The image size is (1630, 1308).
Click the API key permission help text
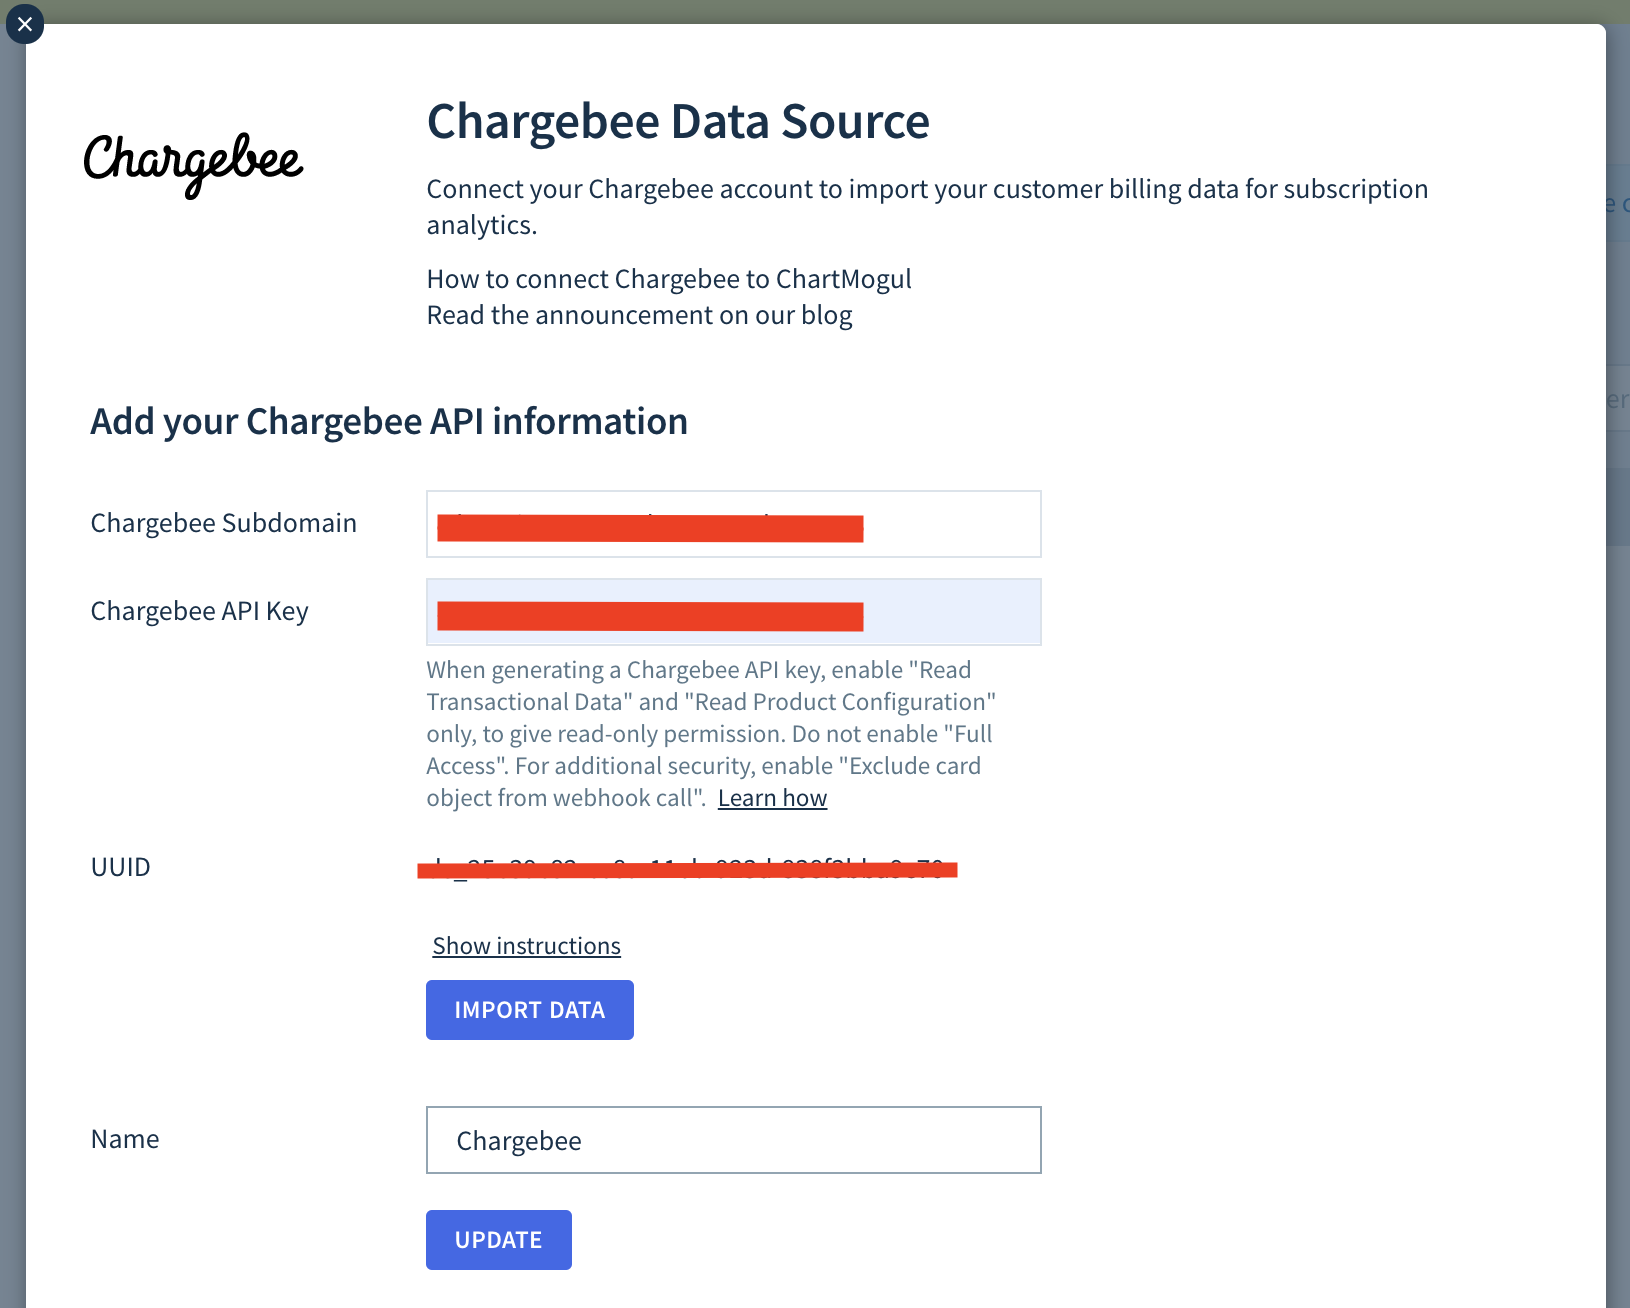click(711, 734)
